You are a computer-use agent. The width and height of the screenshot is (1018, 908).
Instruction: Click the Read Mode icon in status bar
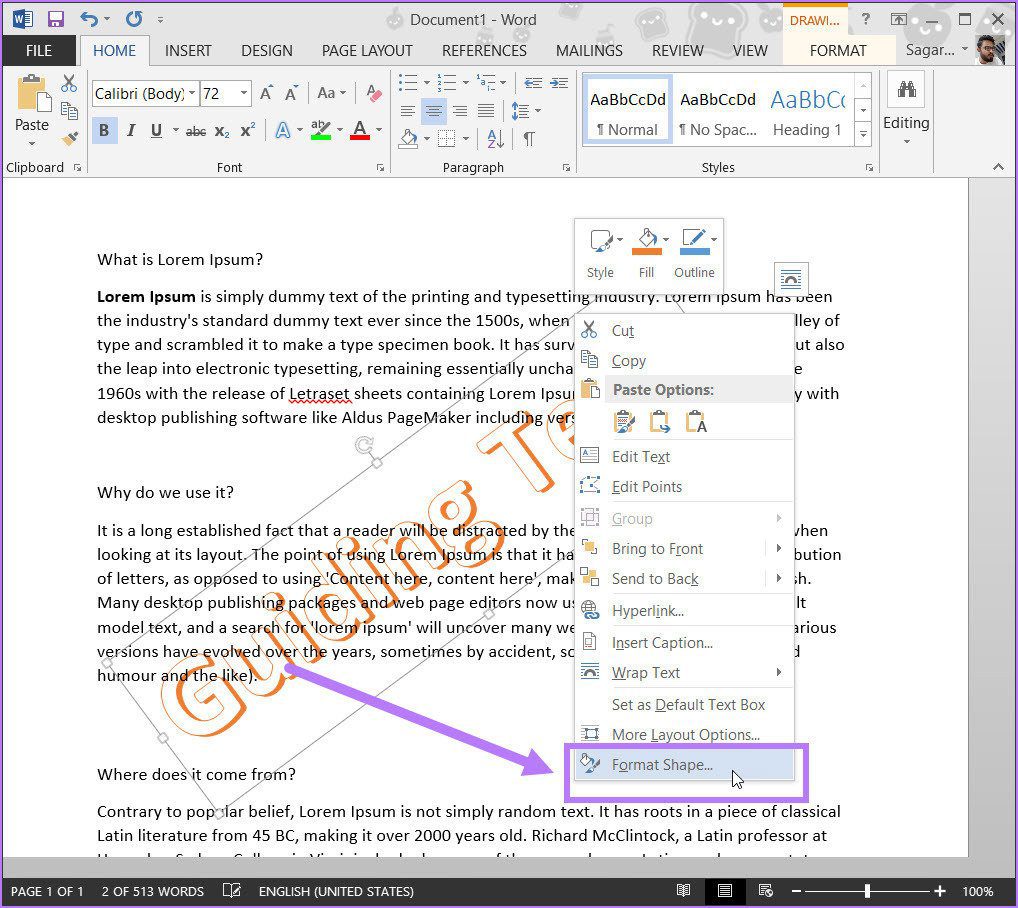click(683, 890)
